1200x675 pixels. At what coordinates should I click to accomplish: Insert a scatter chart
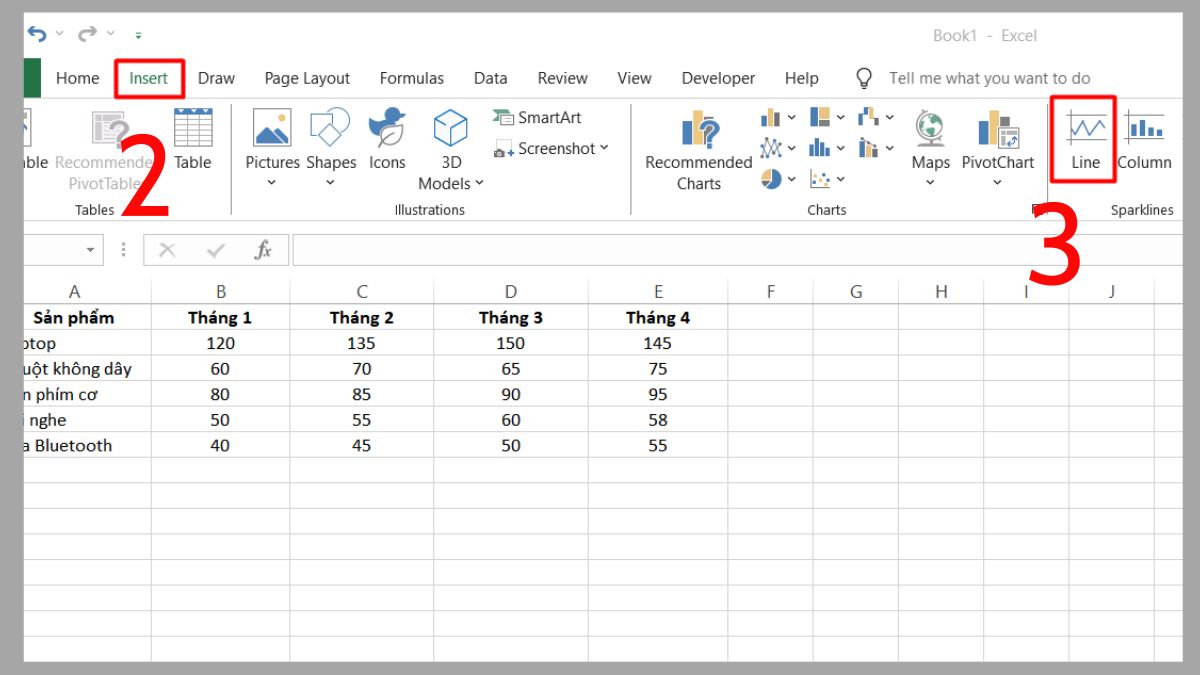820,179
